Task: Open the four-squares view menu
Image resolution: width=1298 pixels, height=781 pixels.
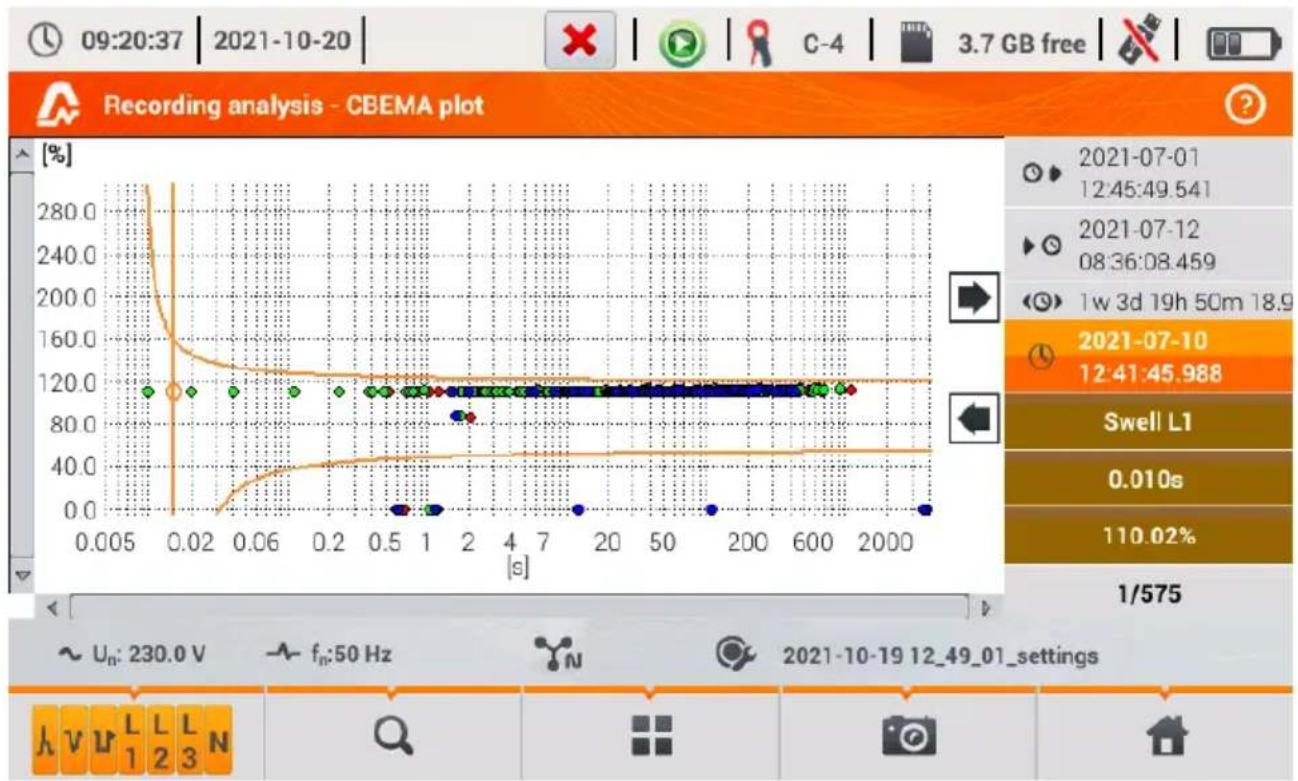Action: pos(650,737)
